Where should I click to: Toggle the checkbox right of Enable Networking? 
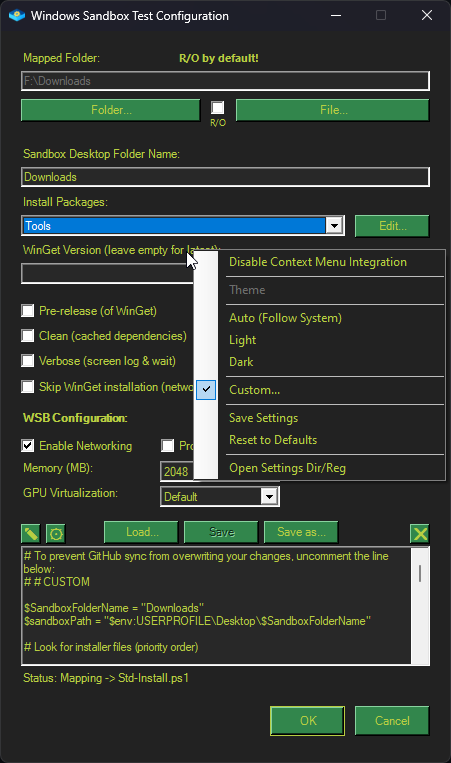tap(167, 446)
